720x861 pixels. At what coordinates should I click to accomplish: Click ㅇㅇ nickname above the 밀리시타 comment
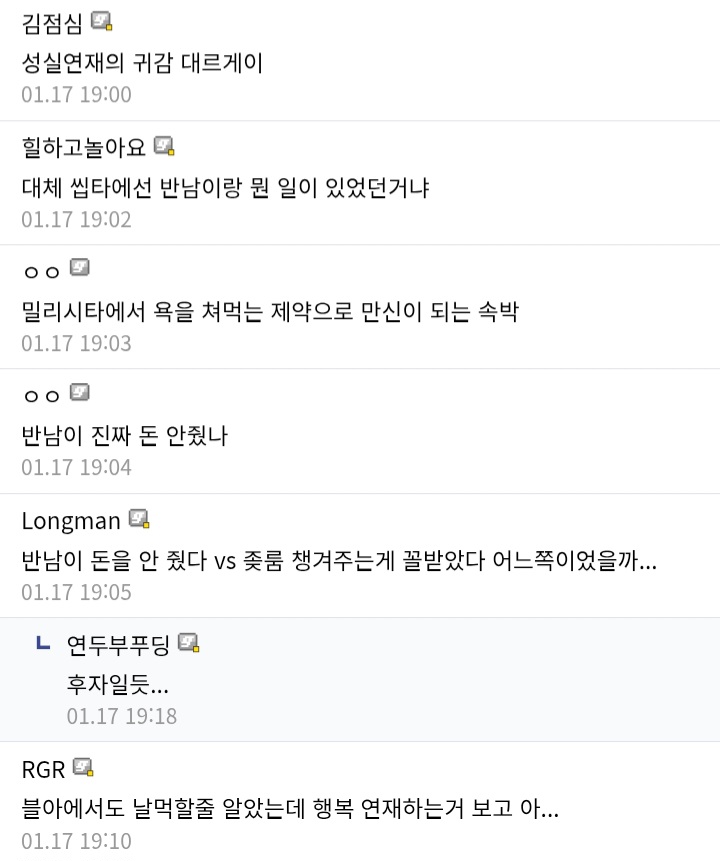[x=42, y=271]
